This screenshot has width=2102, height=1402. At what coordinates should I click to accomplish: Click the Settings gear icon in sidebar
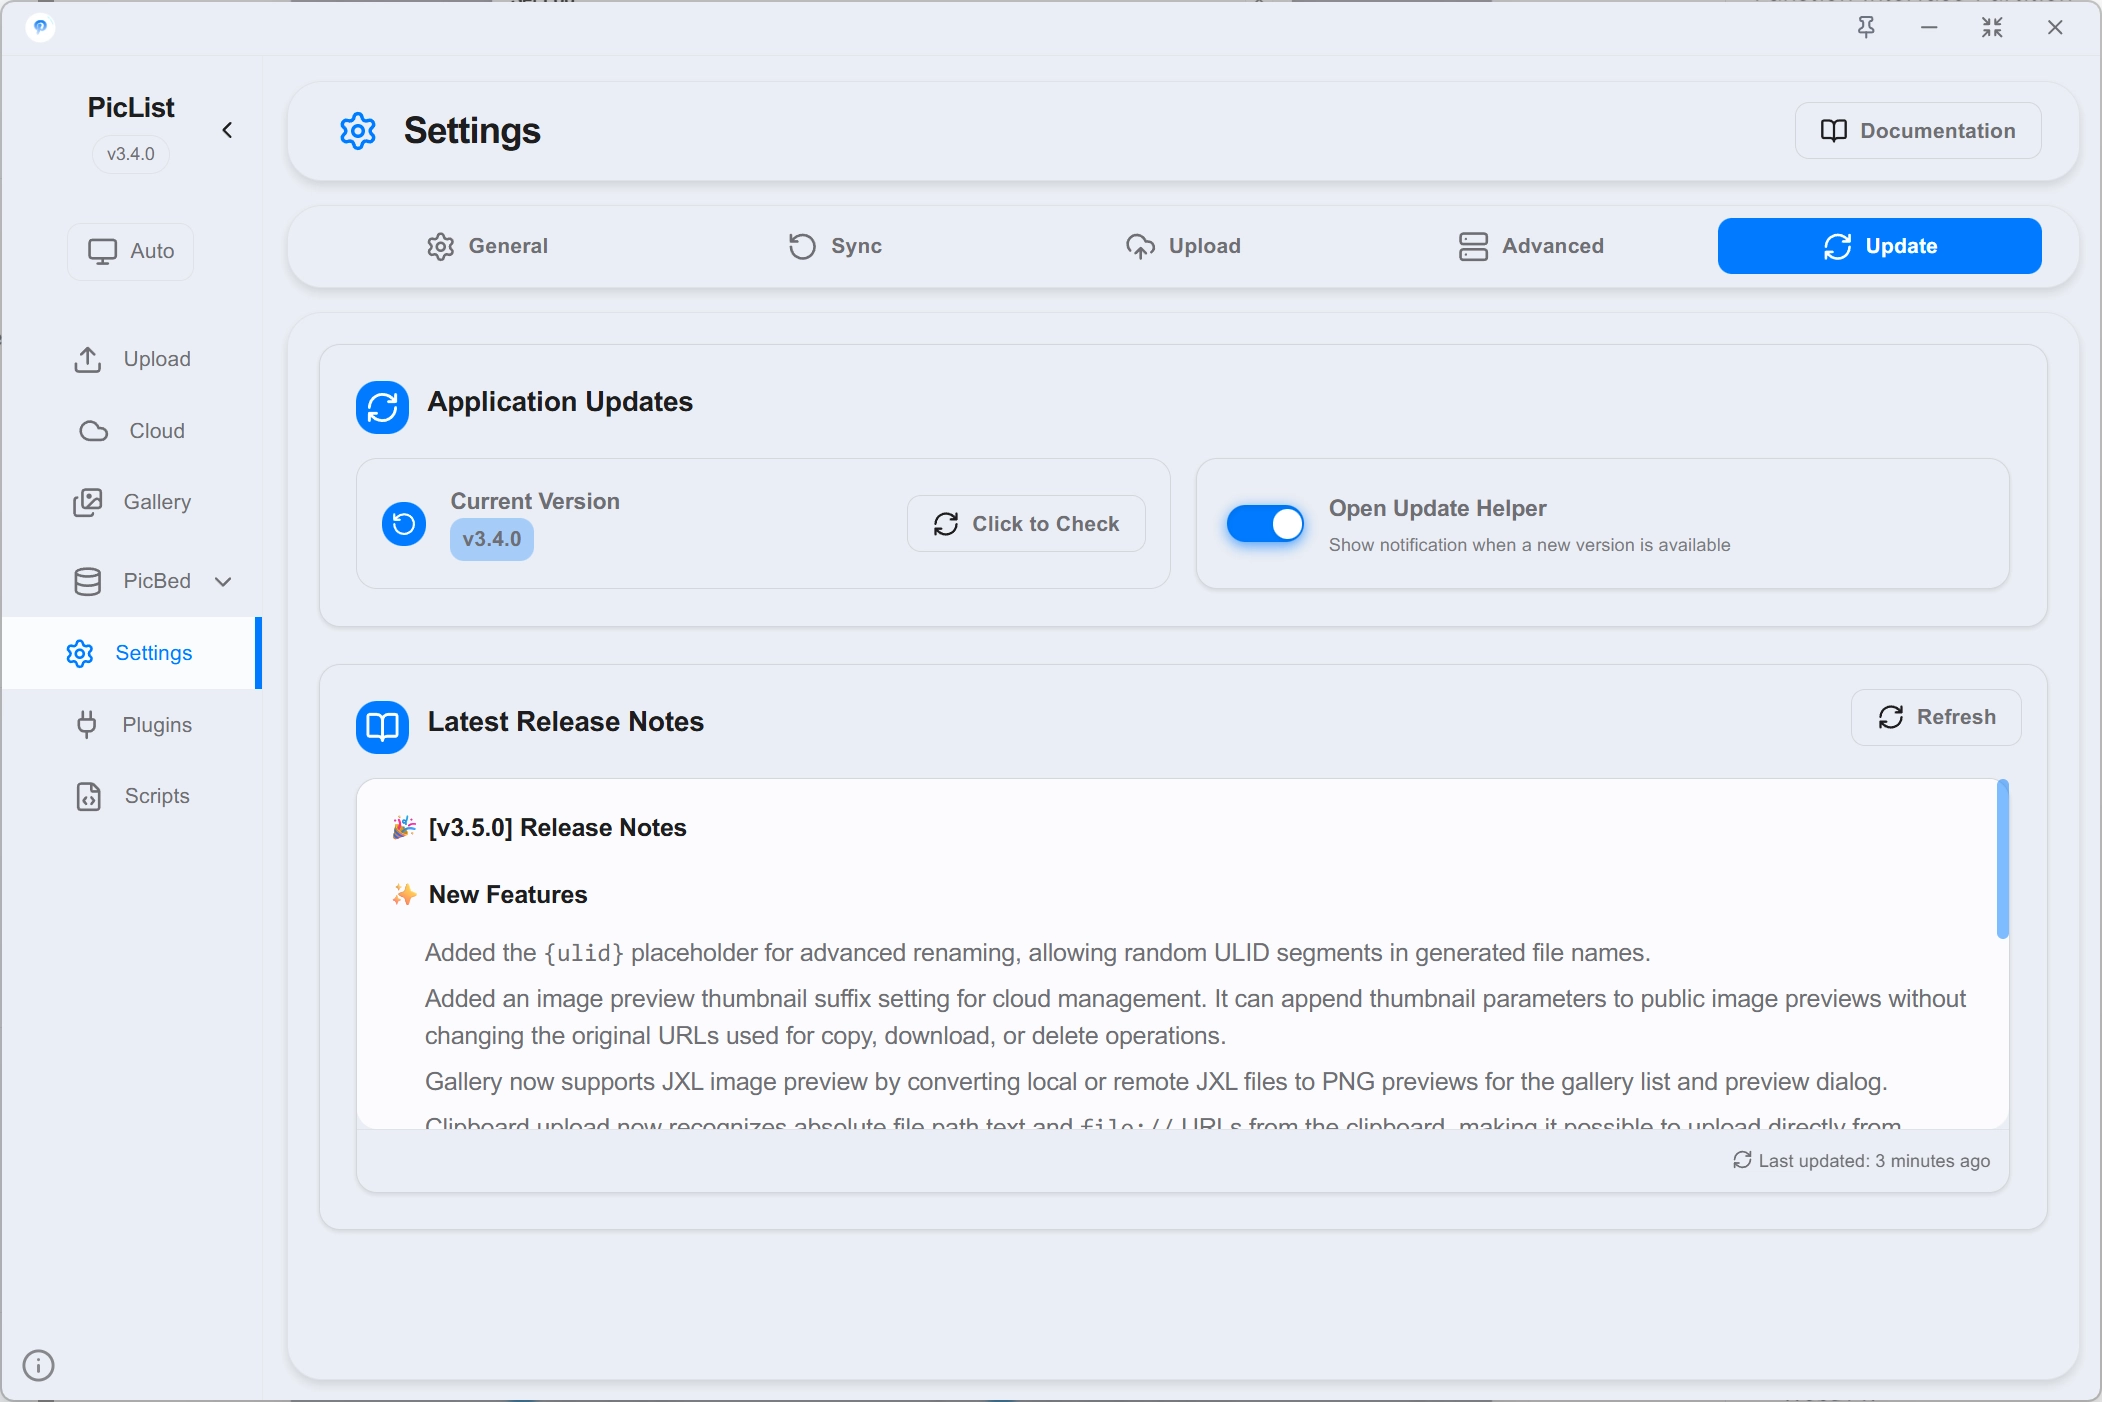(80, 653)
